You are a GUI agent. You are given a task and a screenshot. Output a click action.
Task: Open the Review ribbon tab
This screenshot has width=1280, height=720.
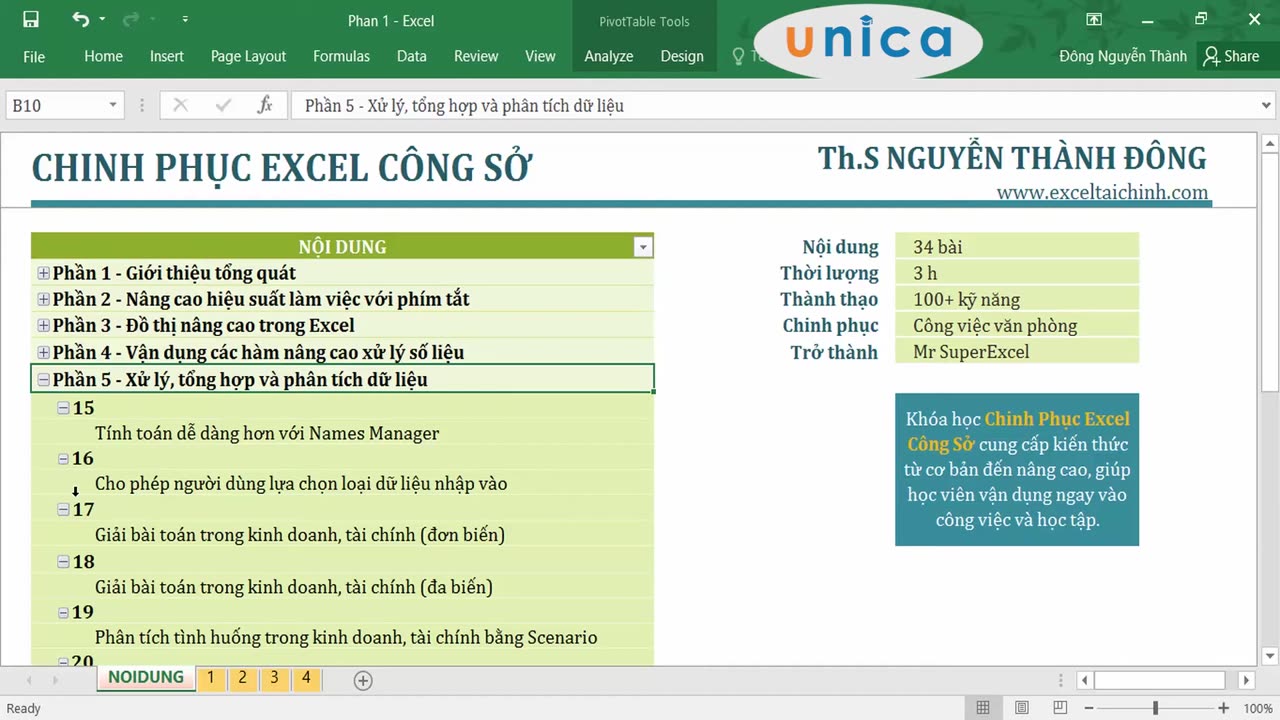tap(476, 56)
